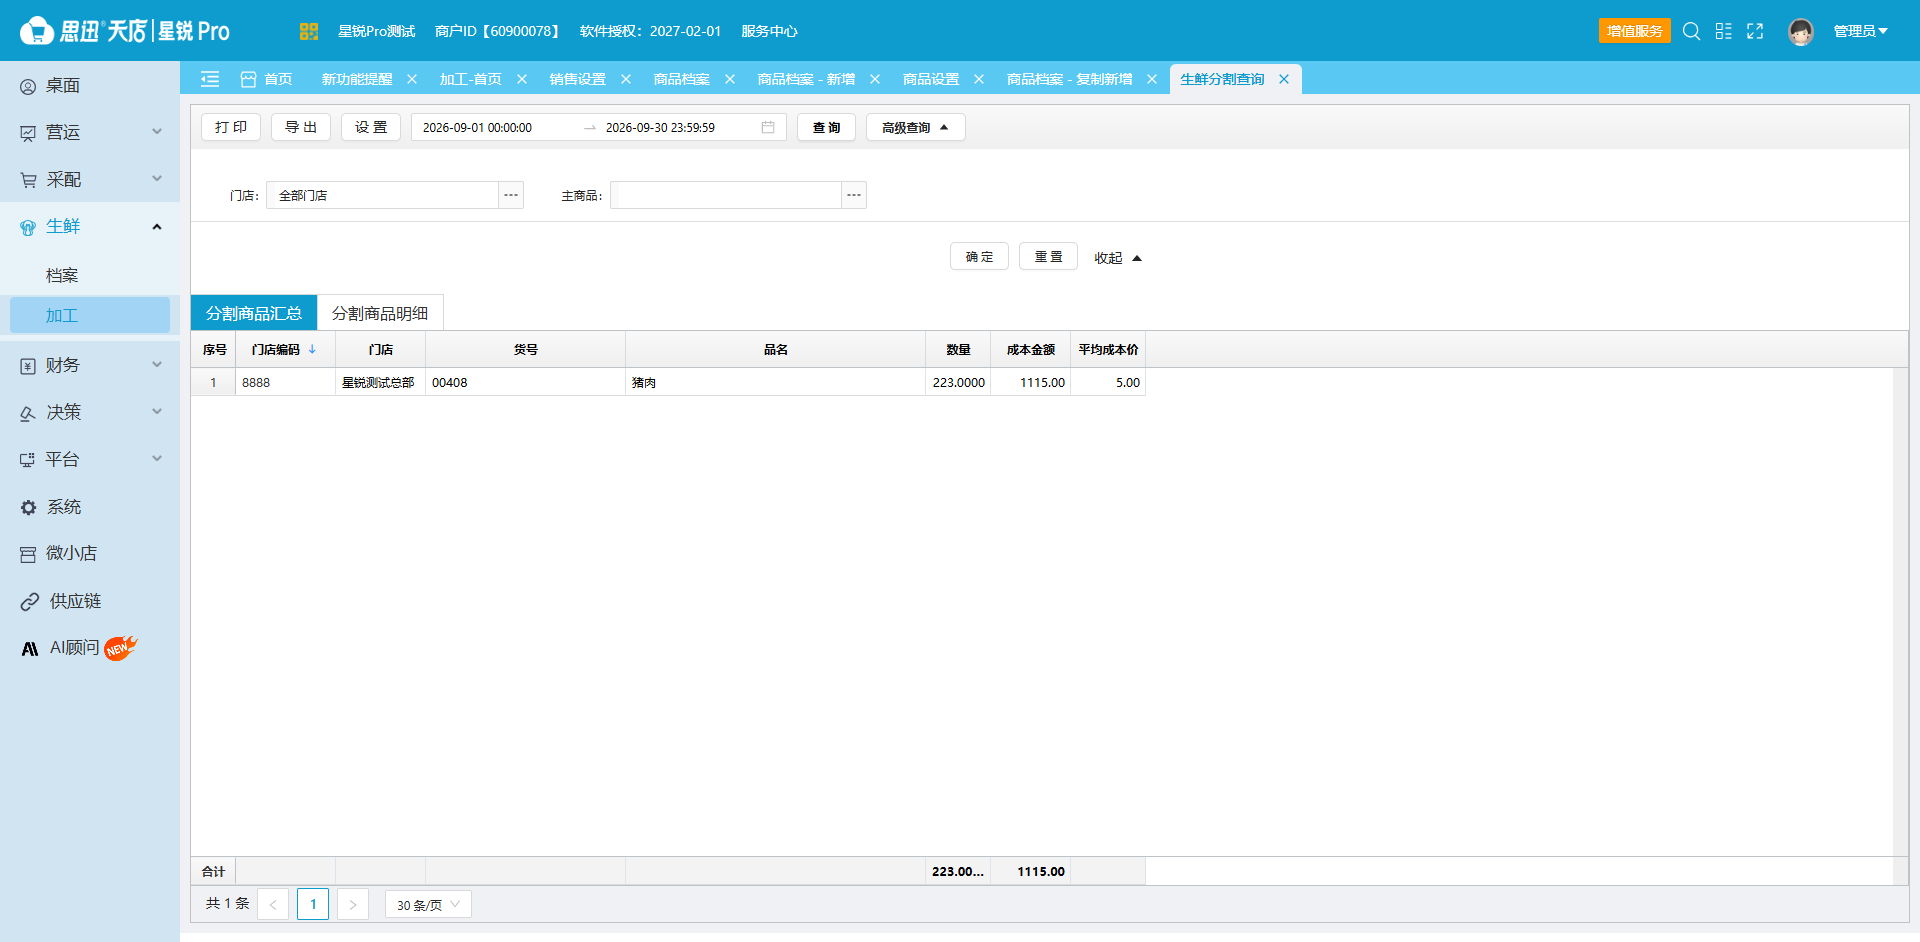Viewport: 1920px width, 942px height.
Task: Open the 加工 submenu item
Action: (x=90, y=315)
